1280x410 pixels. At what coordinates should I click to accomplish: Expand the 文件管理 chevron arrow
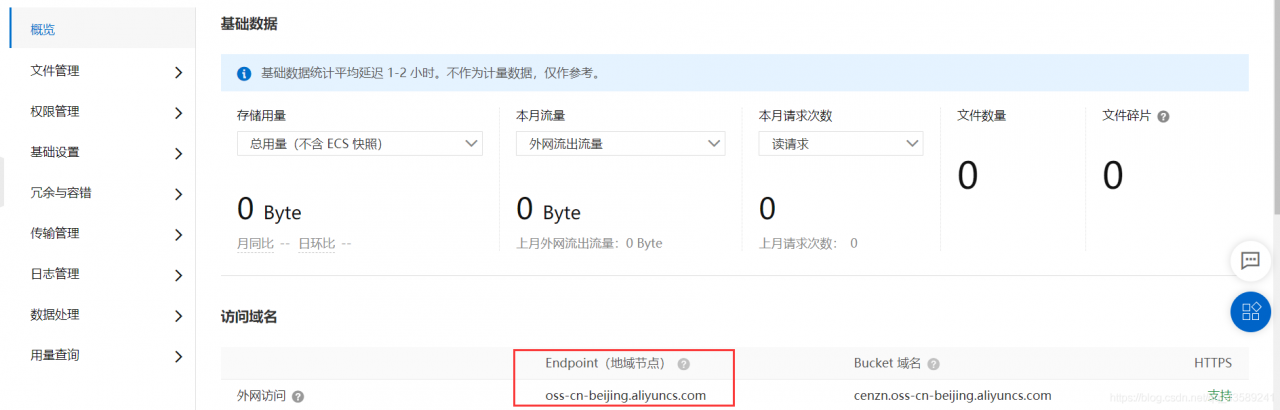tap(178, 72)
